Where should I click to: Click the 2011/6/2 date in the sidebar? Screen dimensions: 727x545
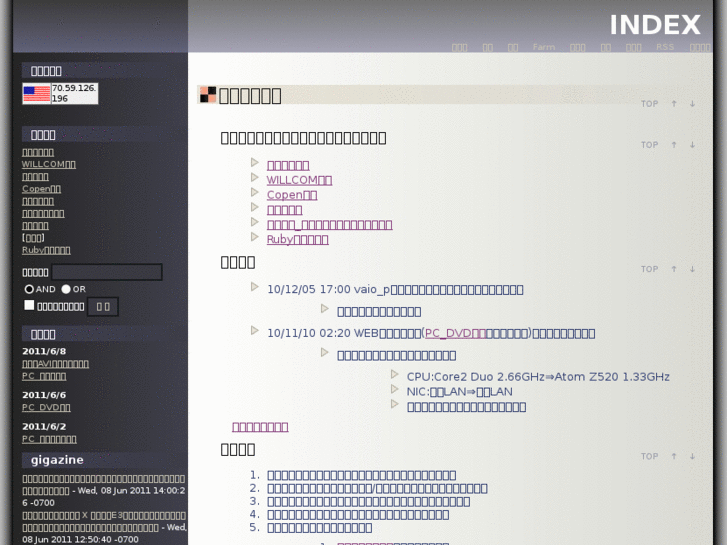[44, 426]
